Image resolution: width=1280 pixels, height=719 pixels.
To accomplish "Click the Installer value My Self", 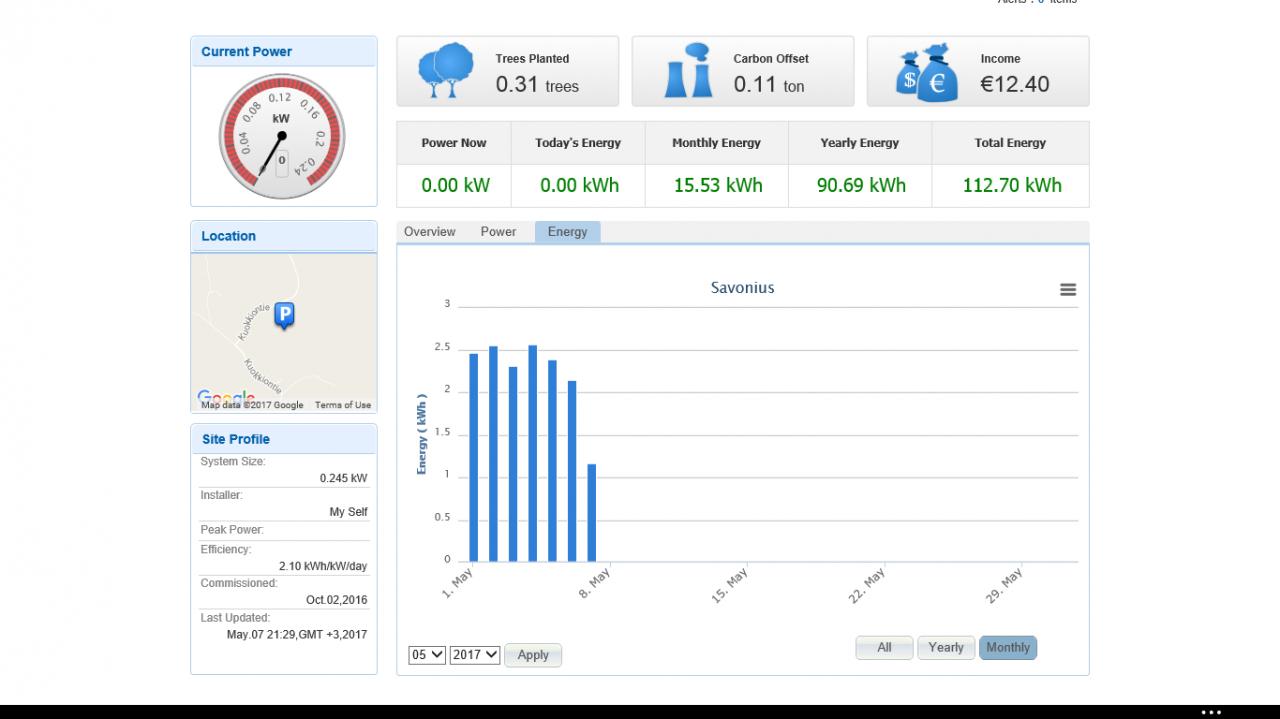I will point(348,512).
